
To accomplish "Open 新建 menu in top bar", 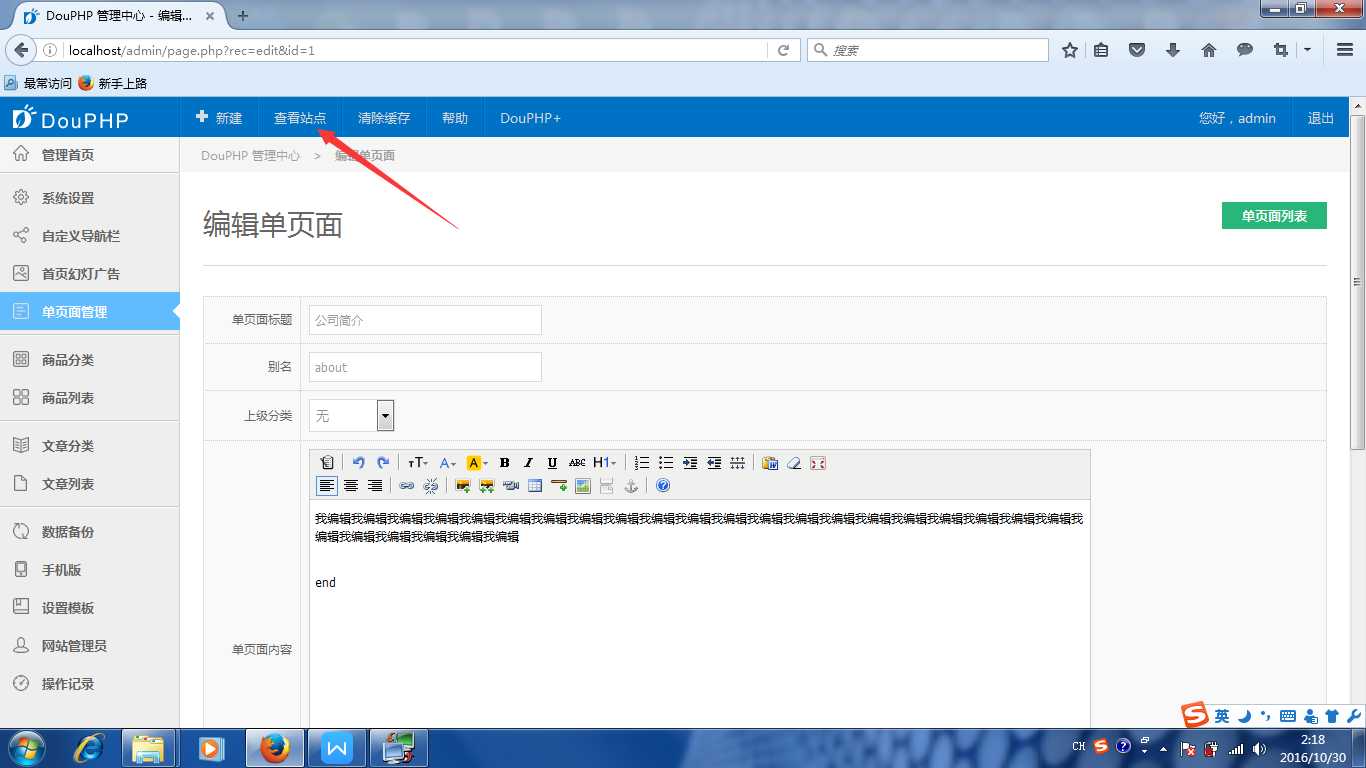I will [x=219, y=118].
